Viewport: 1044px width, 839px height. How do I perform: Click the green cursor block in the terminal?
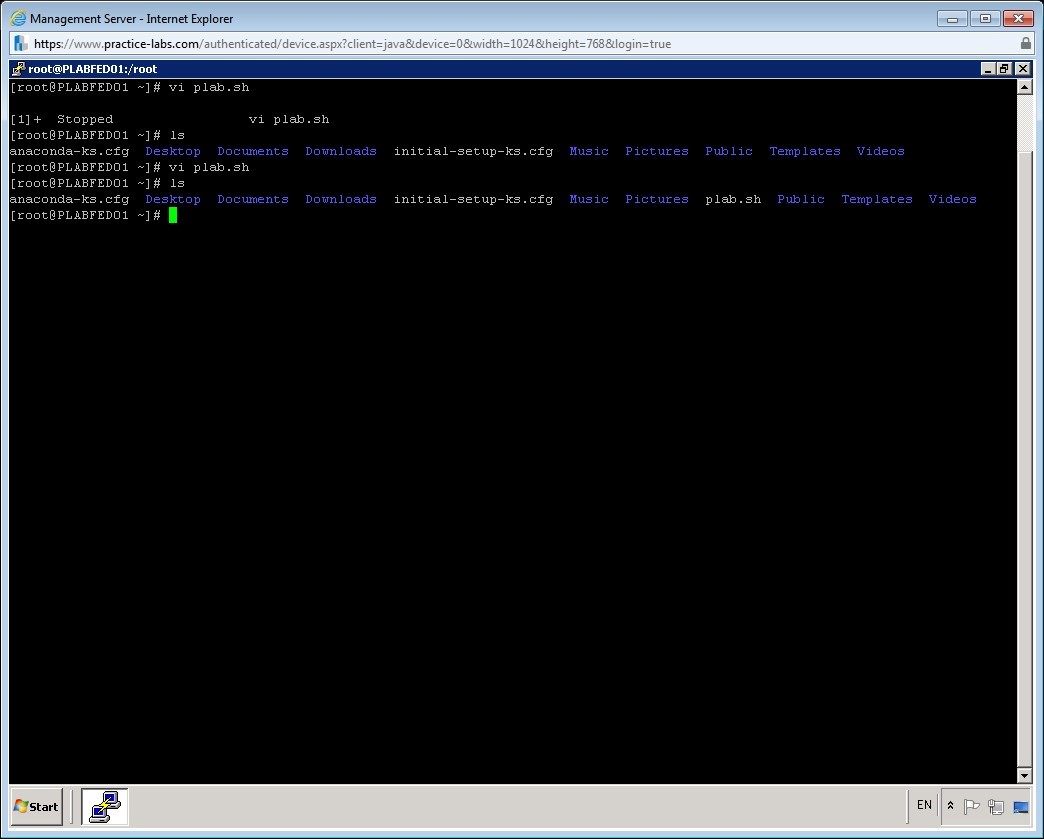tap(172, 215)
